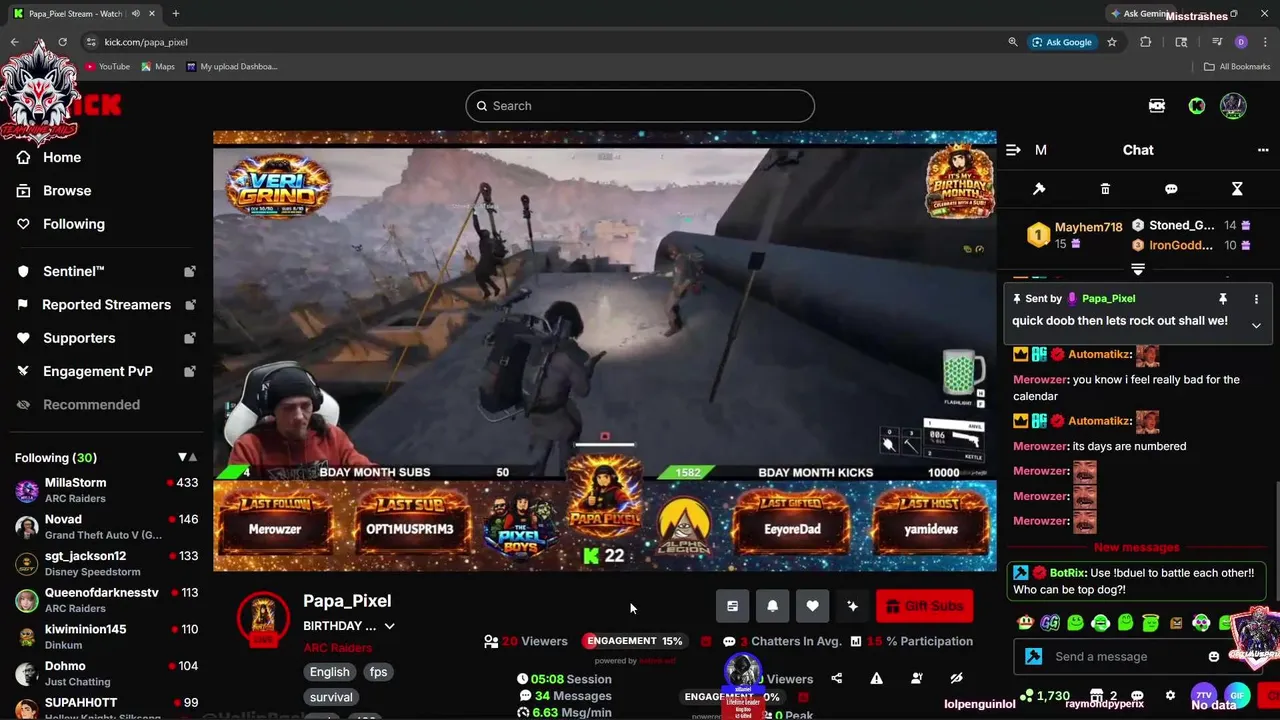This screenshot has width=1280, height=720.
Task: Focus the Kick Search field
Action: pyautogui.click(x=640, y=106)
